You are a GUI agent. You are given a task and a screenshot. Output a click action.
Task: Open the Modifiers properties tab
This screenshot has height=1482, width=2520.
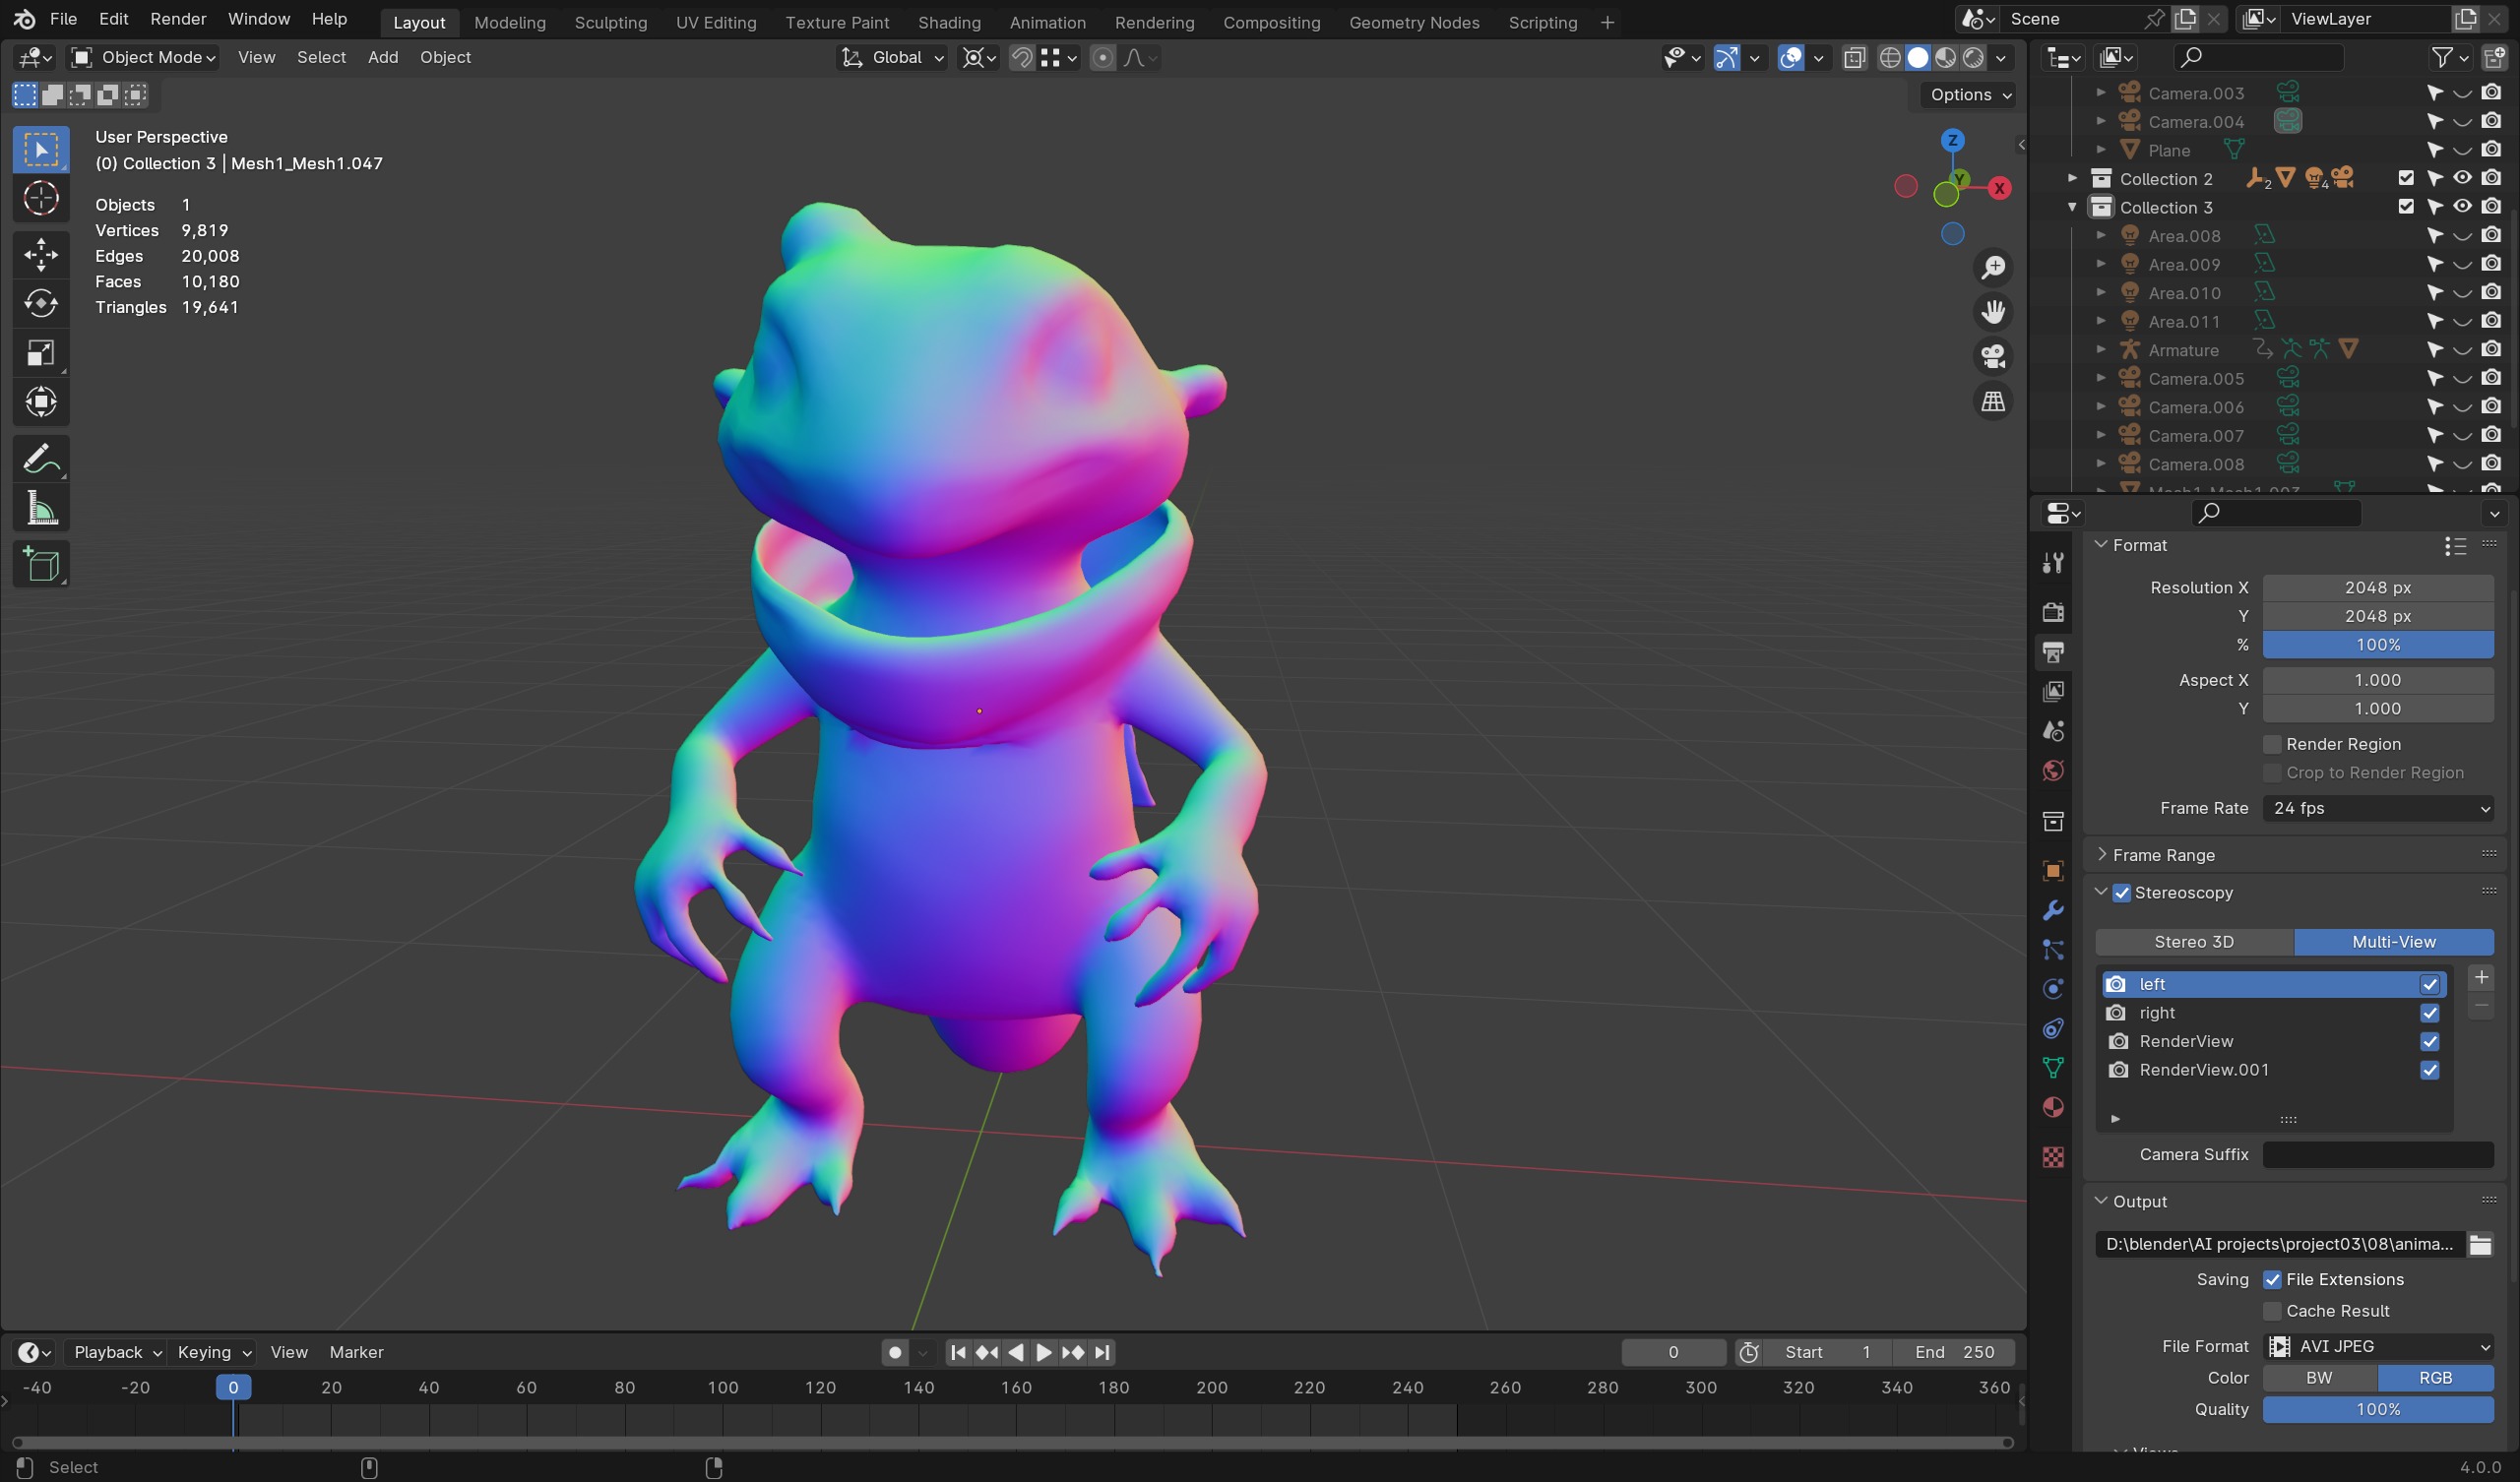click(2053, 910)
